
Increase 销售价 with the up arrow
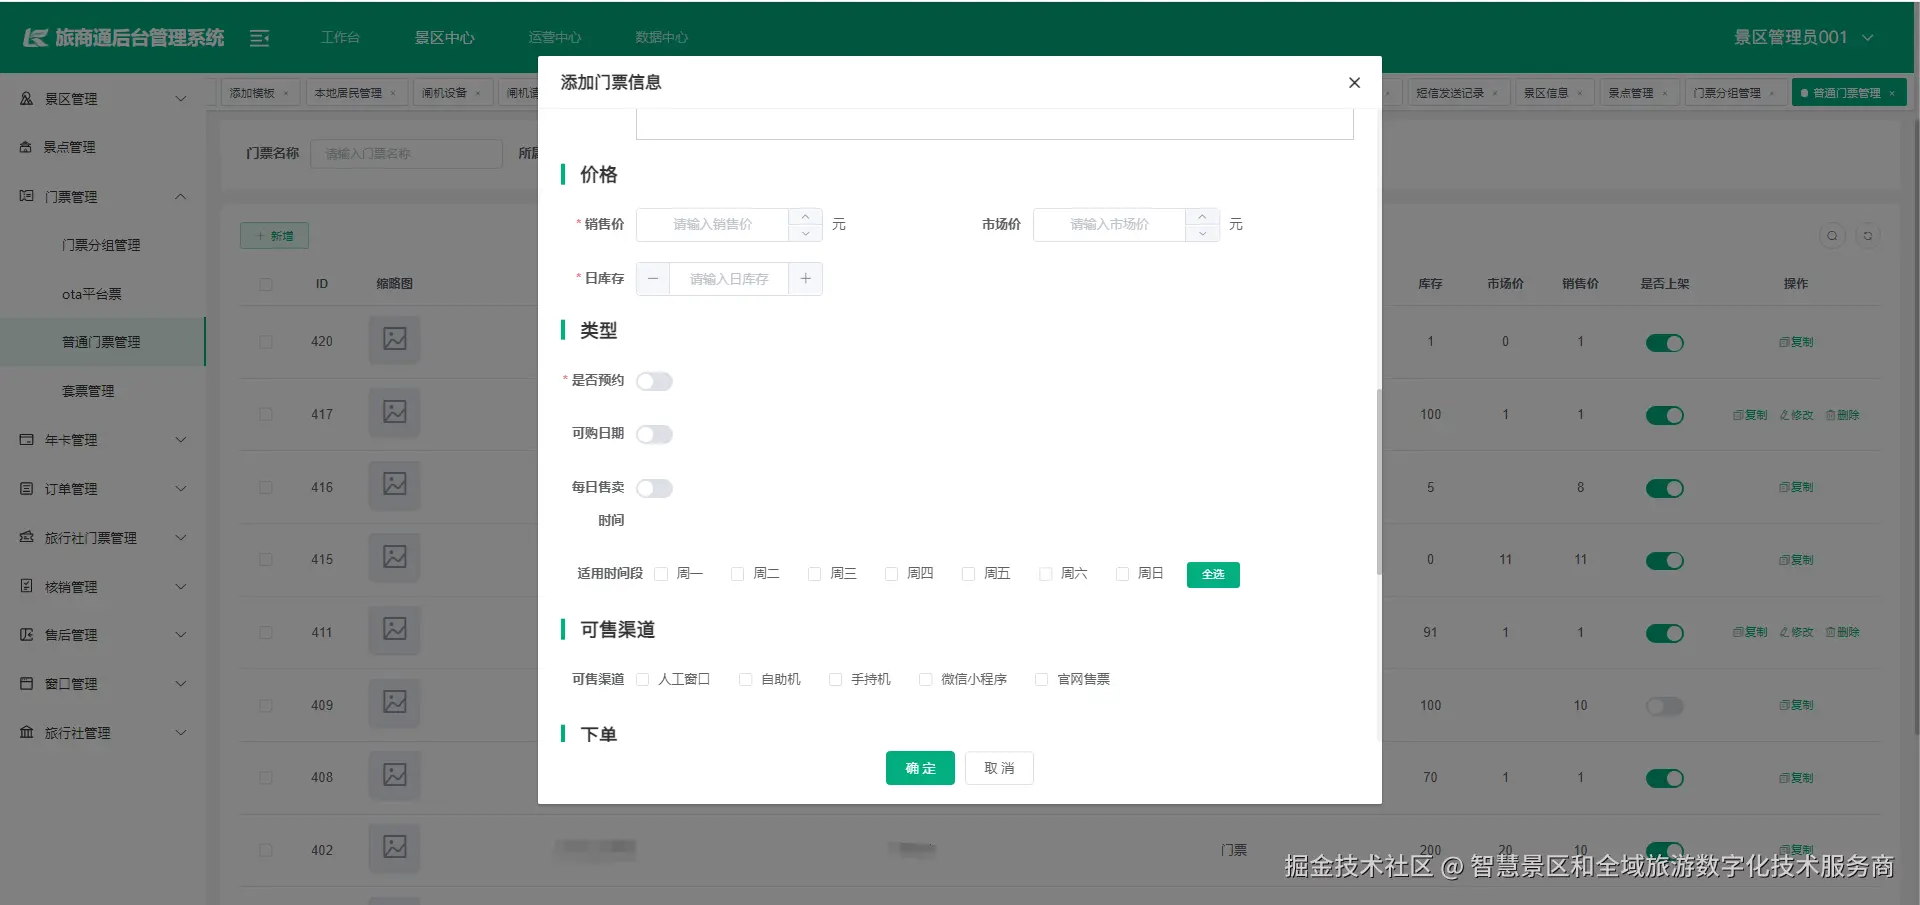pyautogui.click(x=805, y=217)
